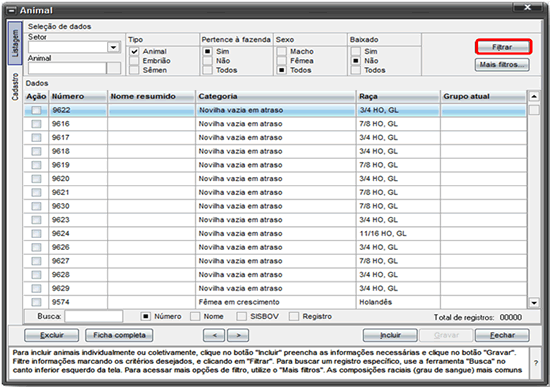Screen dimensions: 550x387
Task: Check the action box for animal 9617
Action: [36, 138]
